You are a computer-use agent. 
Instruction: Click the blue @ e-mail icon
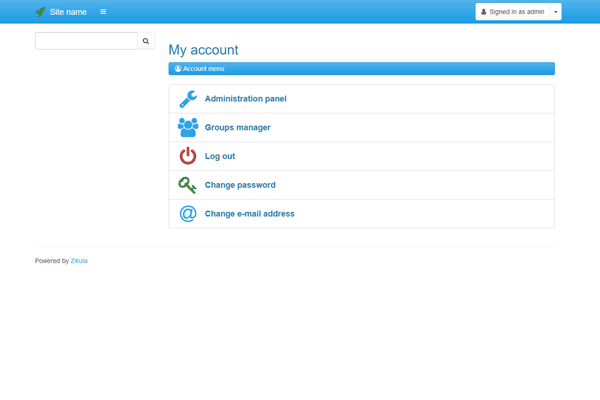tap(188, 214)
